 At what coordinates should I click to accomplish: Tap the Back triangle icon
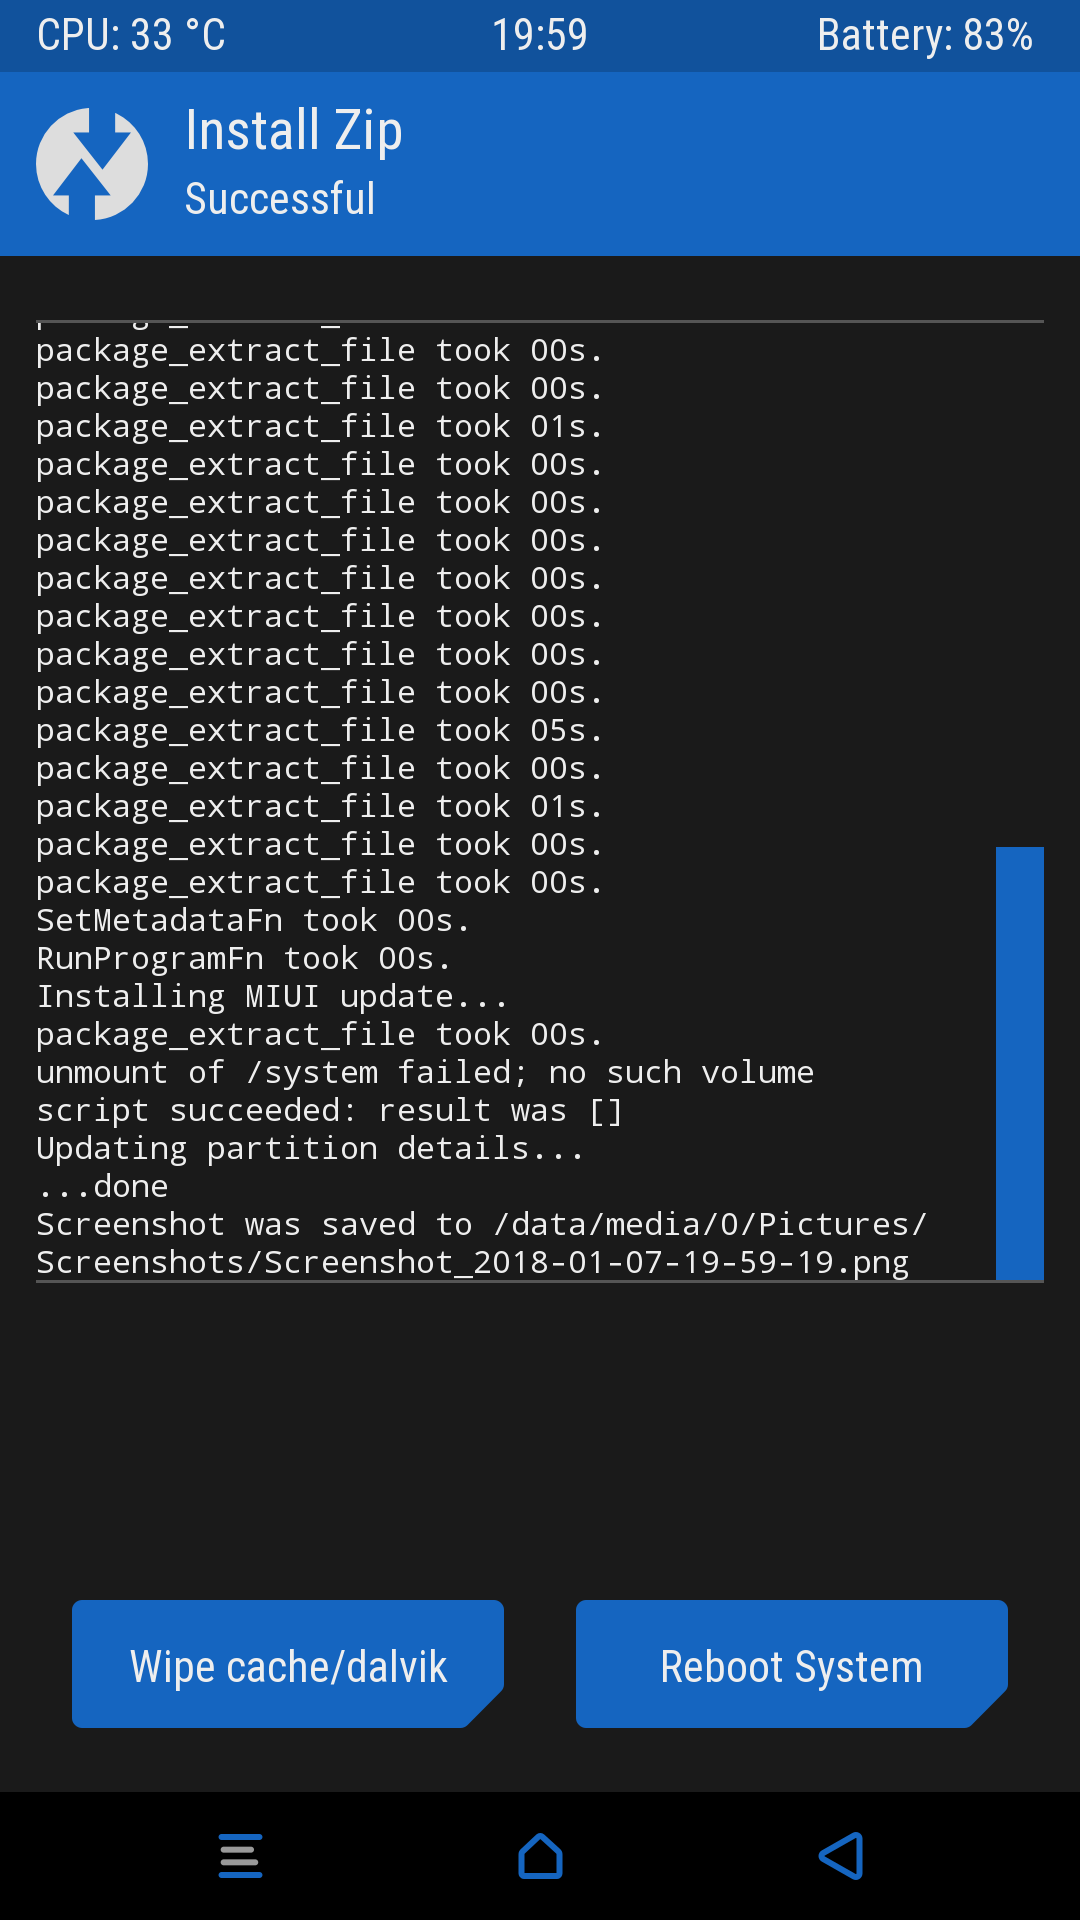pos(840,1856)
